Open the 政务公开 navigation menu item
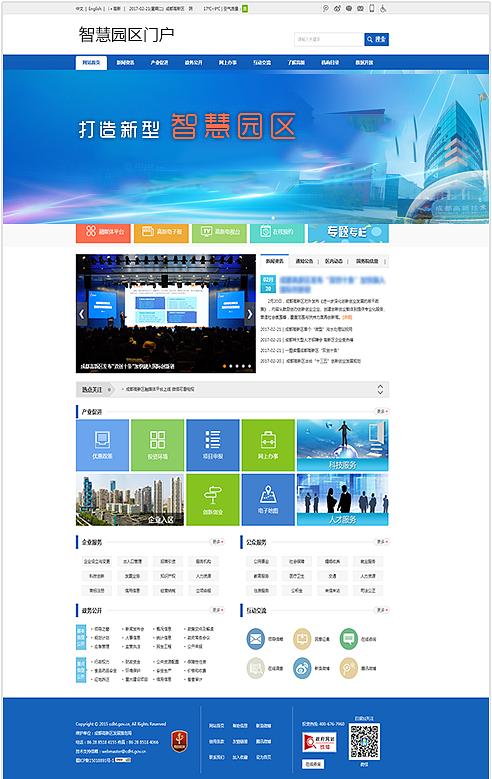492x779 pixels. (193, 63)
